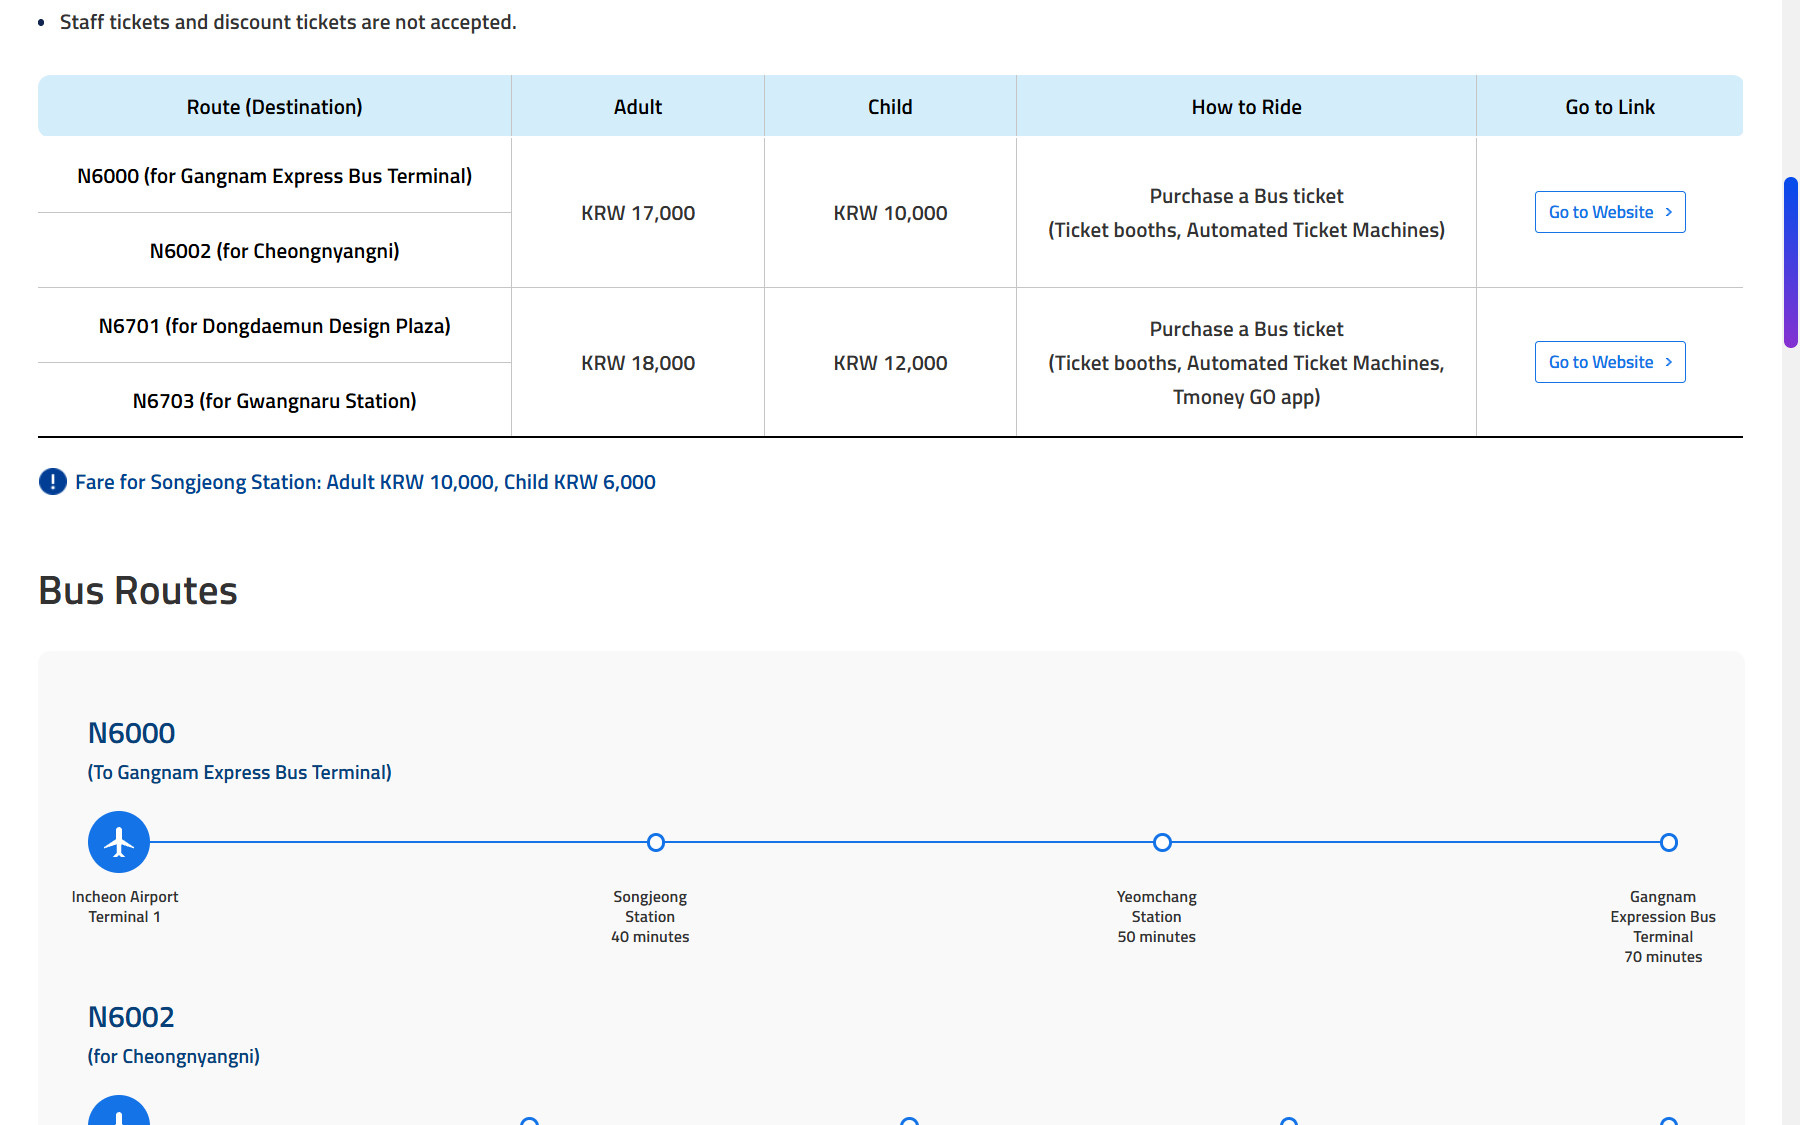Image resolution: width=1800 pixels, height=1125 pixels.
Task: Select the How to Ride column header
Action: coord(1246,106)
